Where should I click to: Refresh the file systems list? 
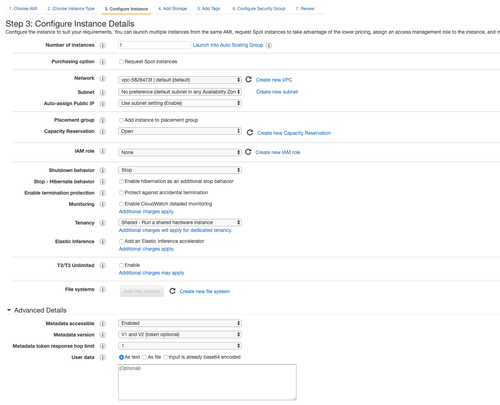(x=172, y=291)
